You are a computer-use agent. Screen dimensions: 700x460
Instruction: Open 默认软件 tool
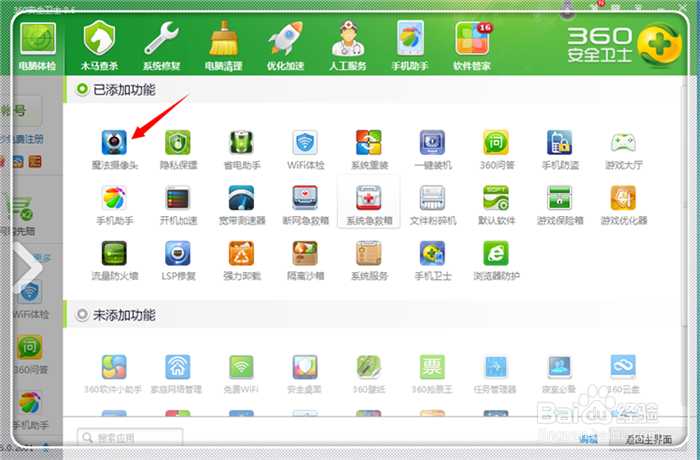[496, 205]
